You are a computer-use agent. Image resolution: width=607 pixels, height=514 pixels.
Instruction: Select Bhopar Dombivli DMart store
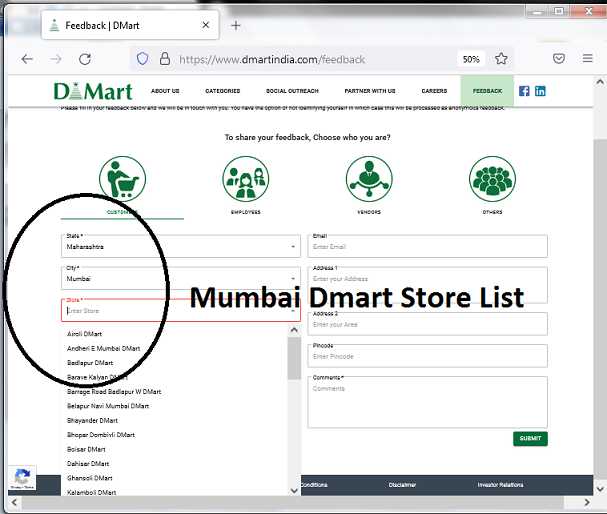(x=101, y=435)
